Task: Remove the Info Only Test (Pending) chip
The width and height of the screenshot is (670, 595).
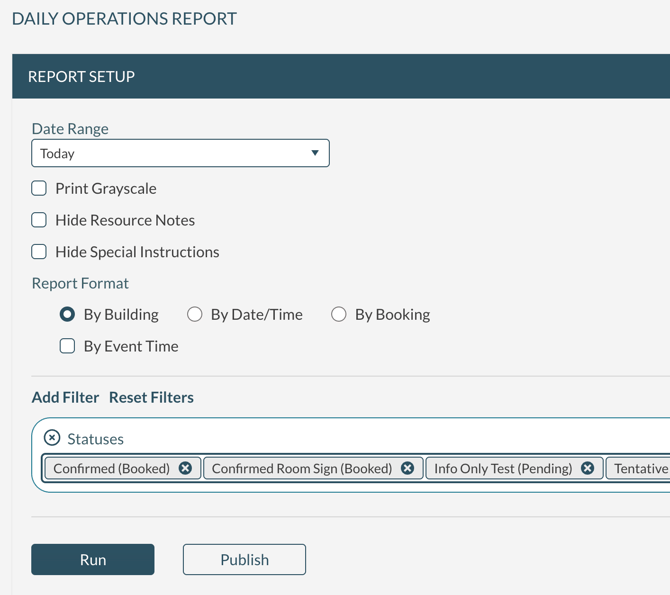Action: click(x=588, y=468)
